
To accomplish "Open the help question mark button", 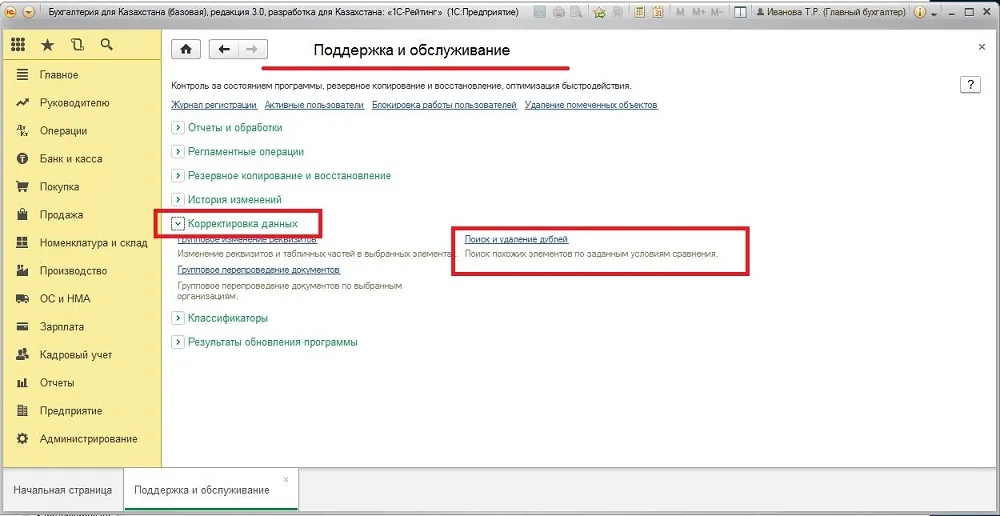I will pyautogui.click(x=970, y=85).
